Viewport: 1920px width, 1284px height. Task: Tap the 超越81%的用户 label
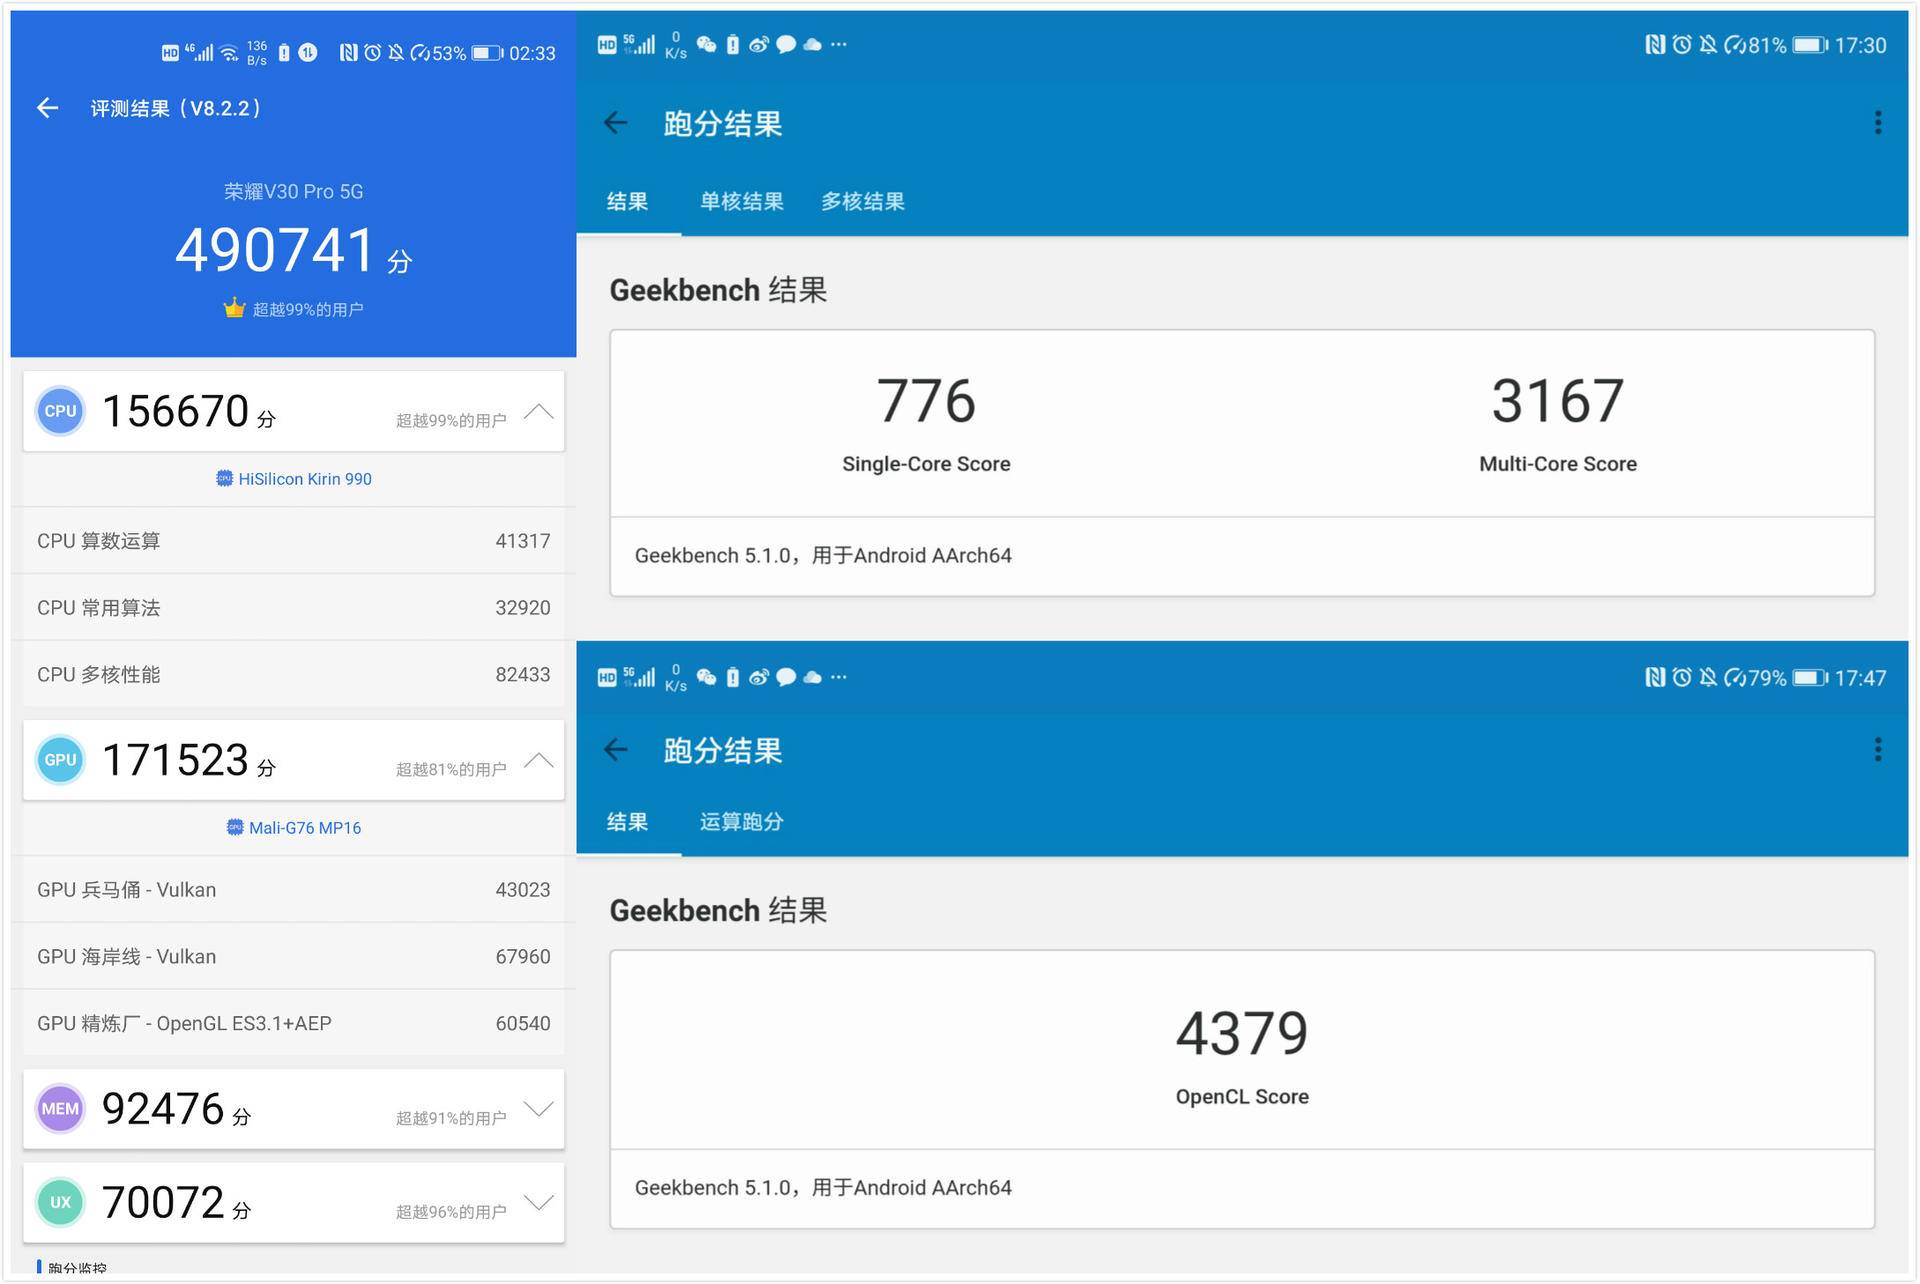451,769
